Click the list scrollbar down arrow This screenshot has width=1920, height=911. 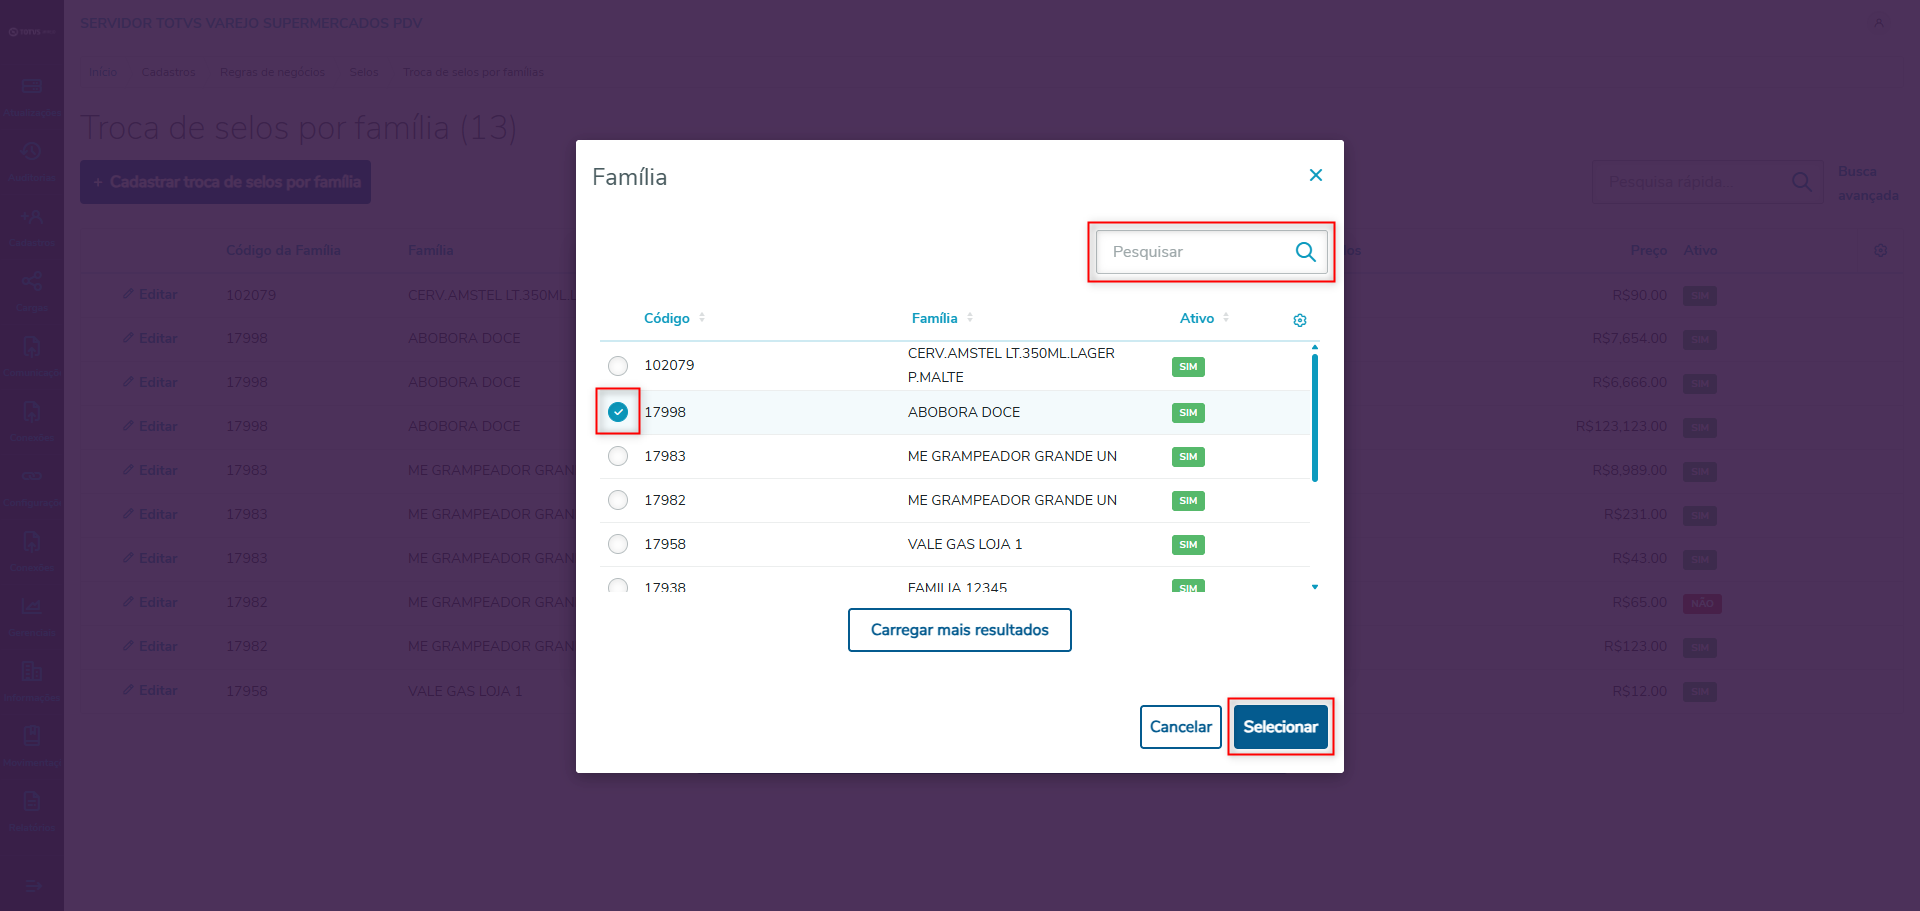1315,587
